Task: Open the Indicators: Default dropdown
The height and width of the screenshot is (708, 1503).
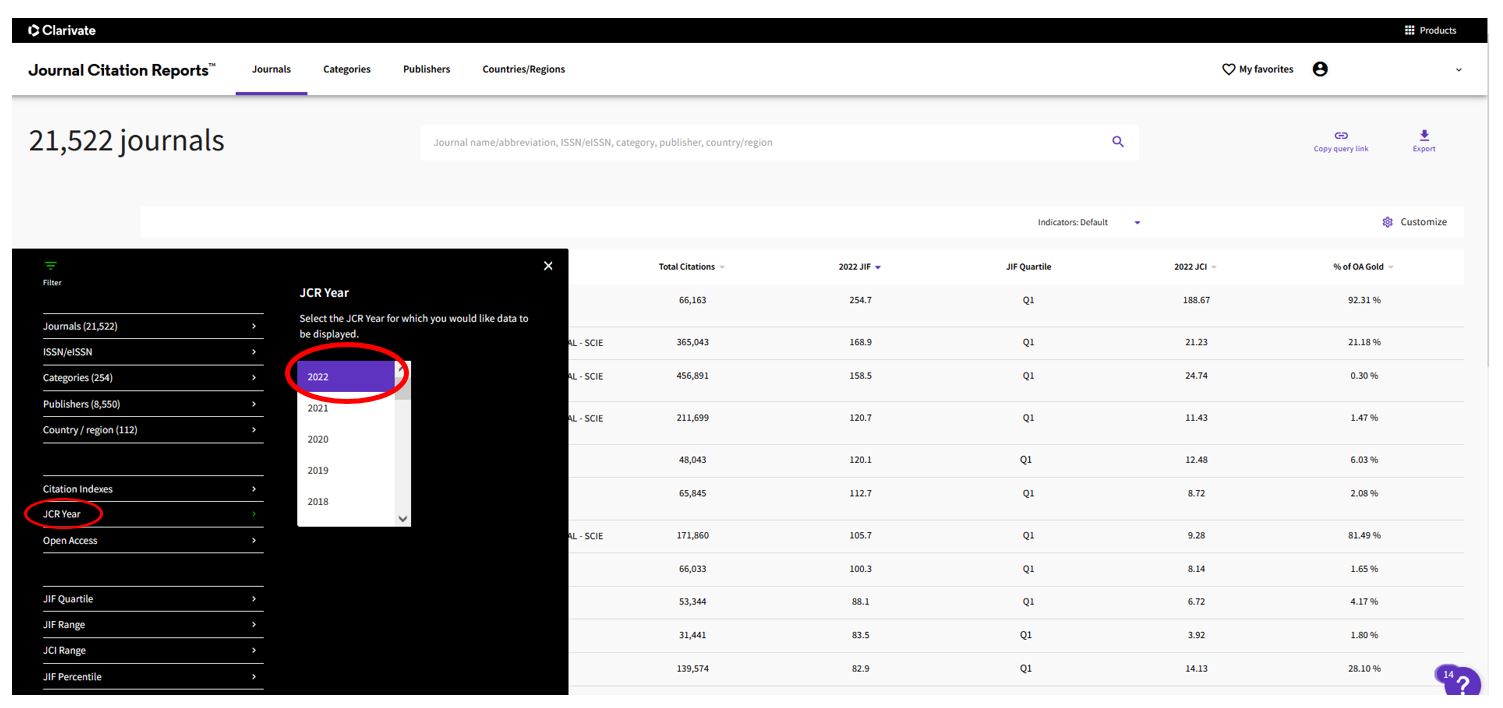Action: tap(1089, 222)
